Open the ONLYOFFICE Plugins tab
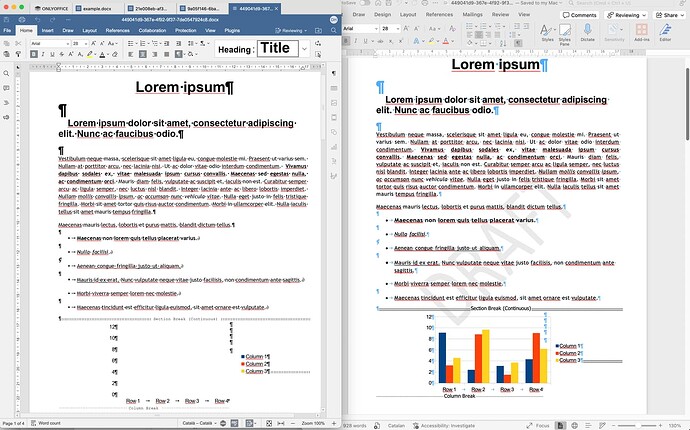This screenshot has height=430, width=690. click(232, 30)
